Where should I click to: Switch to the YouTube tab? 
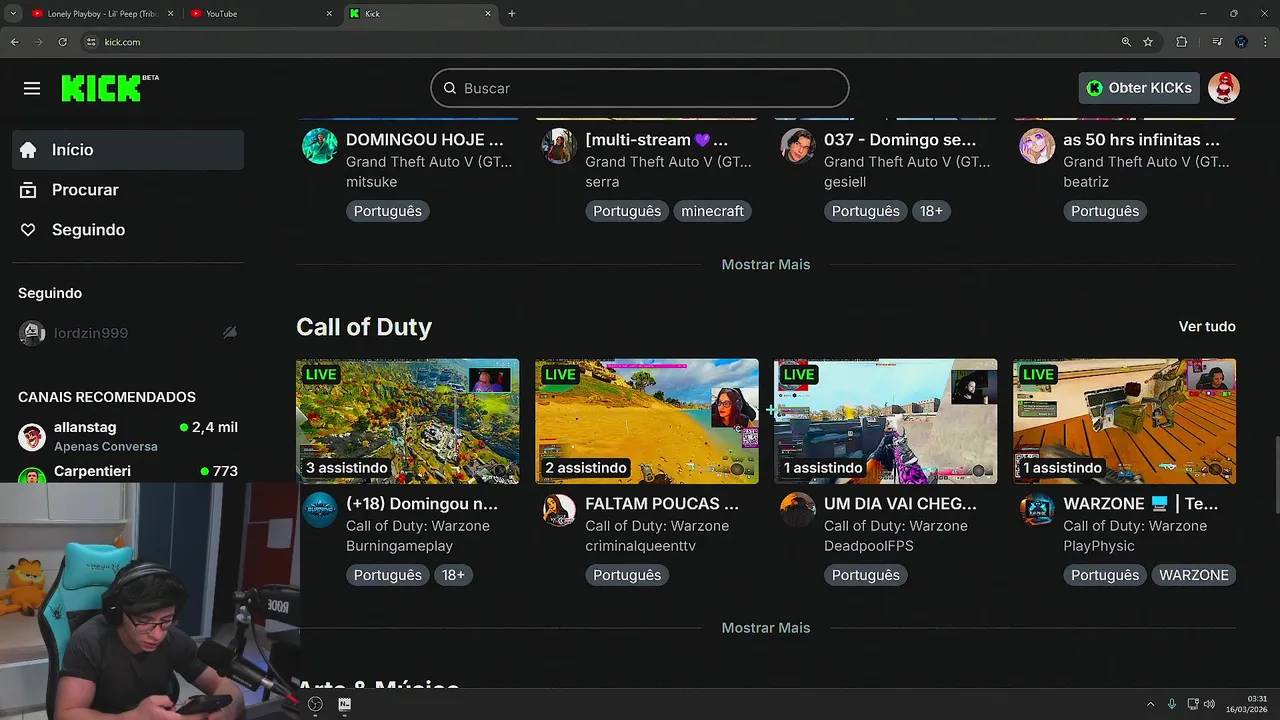262,14
